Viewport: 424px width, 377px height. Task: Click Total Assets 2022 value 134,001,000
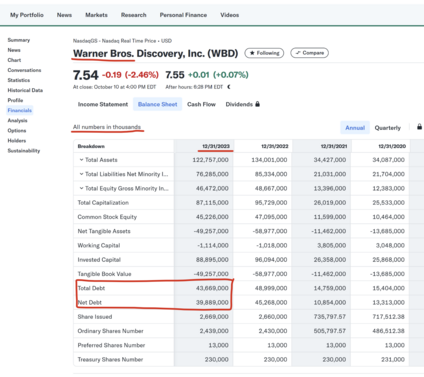click(x=269, y=160)
